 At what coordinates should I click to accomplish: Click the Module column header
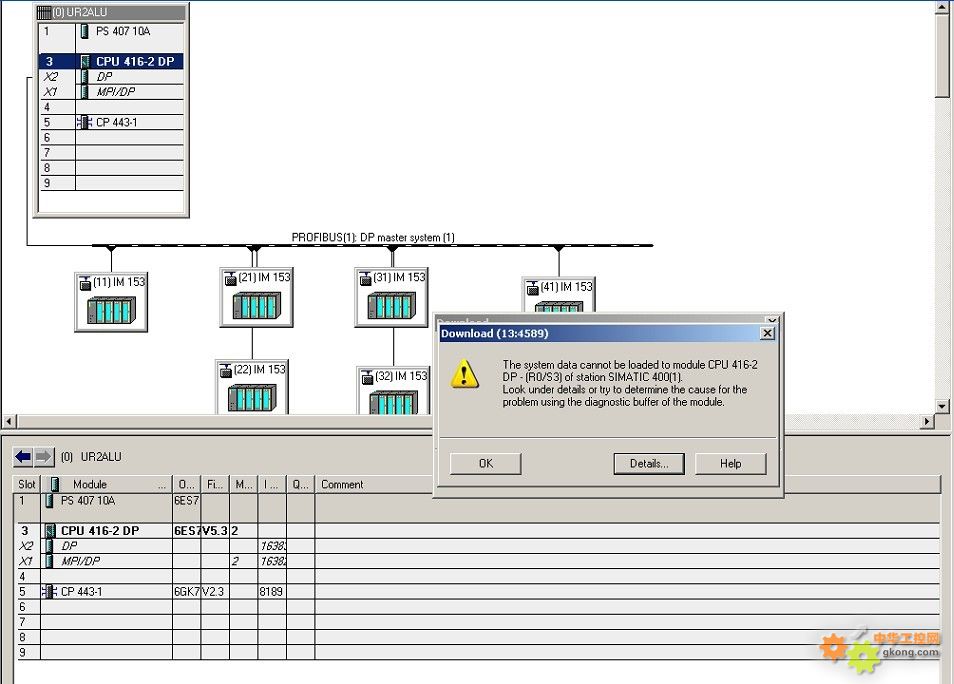(106, 484)
